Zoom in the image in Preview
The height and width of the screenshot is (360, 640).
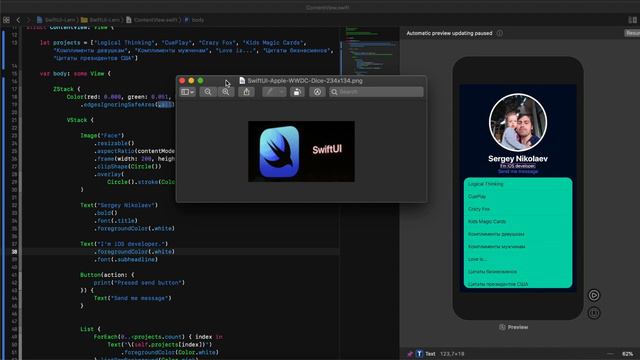click(226, 92)
